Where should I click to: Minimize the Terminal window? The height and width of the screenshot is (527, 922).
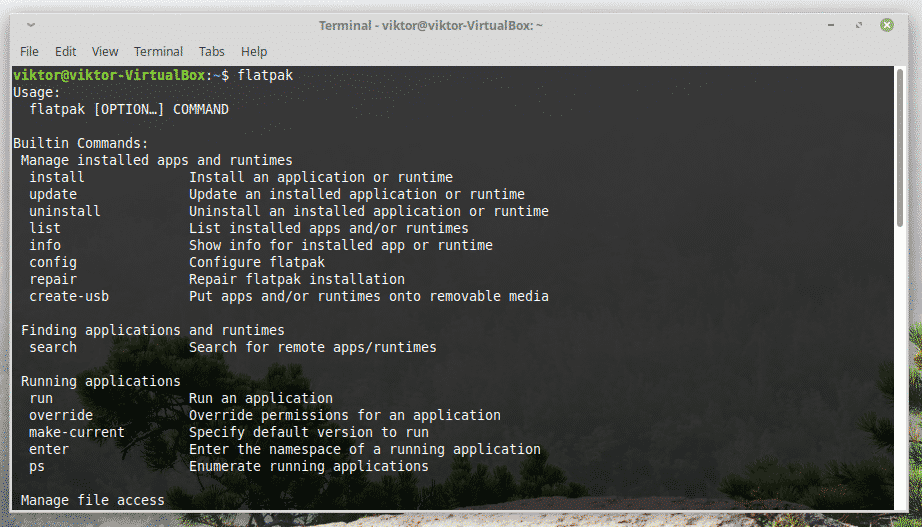[831, 25]
